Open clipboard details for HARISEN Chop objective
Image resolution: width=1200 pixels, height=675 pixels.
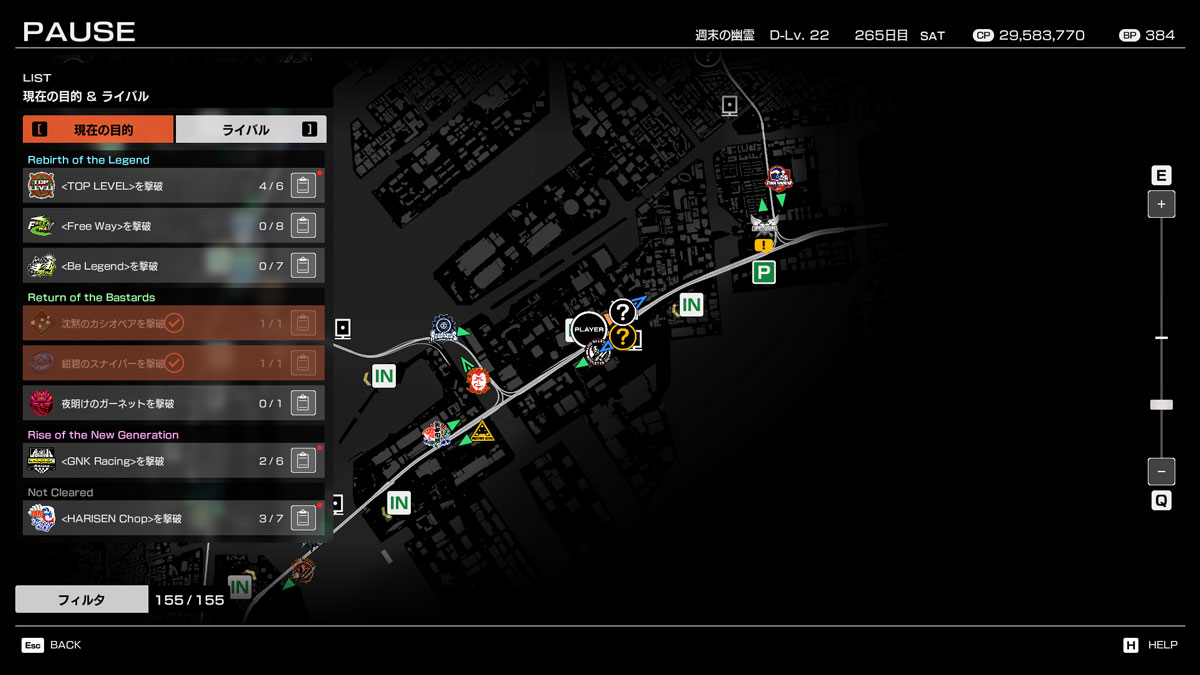303,519
